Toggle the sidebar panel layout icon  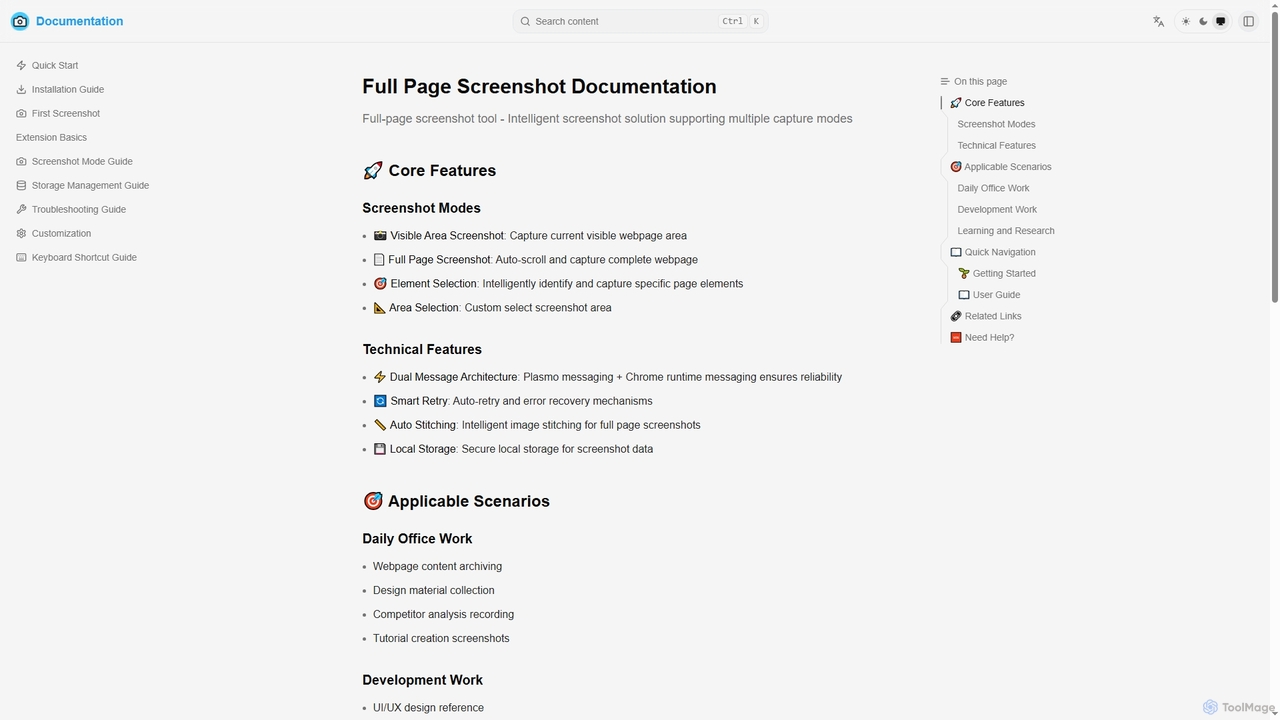click(x=1248, y=21)
